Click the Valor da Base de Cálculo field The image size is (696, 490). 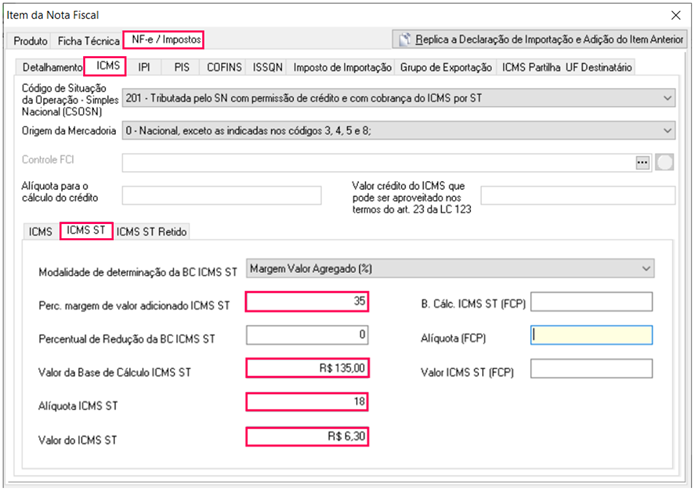point(307,369)
